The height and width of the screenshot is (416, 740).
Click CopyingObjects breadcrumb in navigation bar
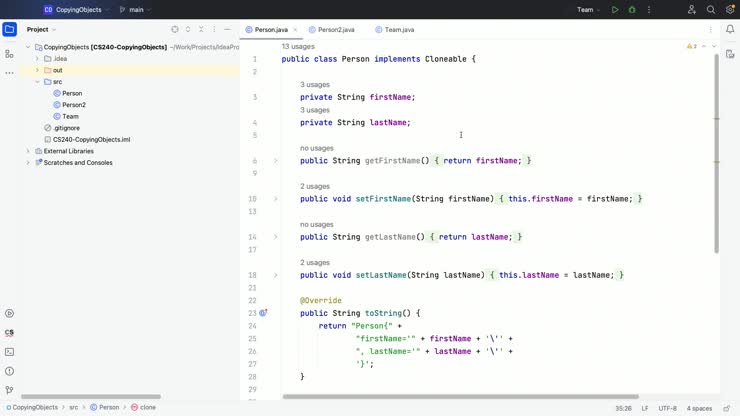point(32,407)
